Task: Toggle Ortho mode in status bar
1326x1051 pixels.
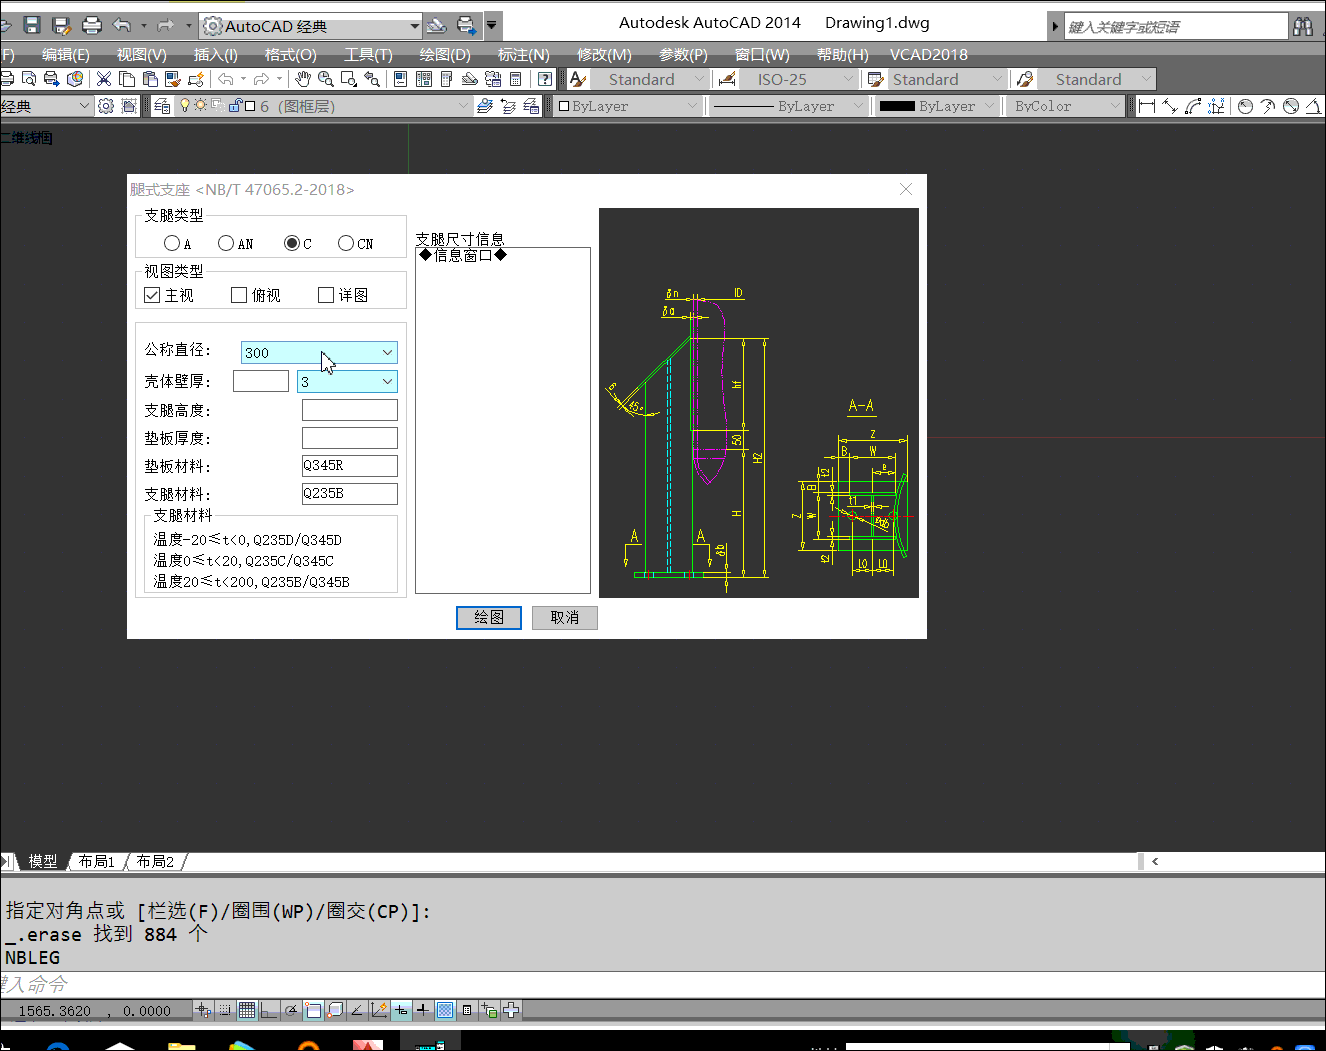Action: pyautogui.click(x=269, y=1010)
